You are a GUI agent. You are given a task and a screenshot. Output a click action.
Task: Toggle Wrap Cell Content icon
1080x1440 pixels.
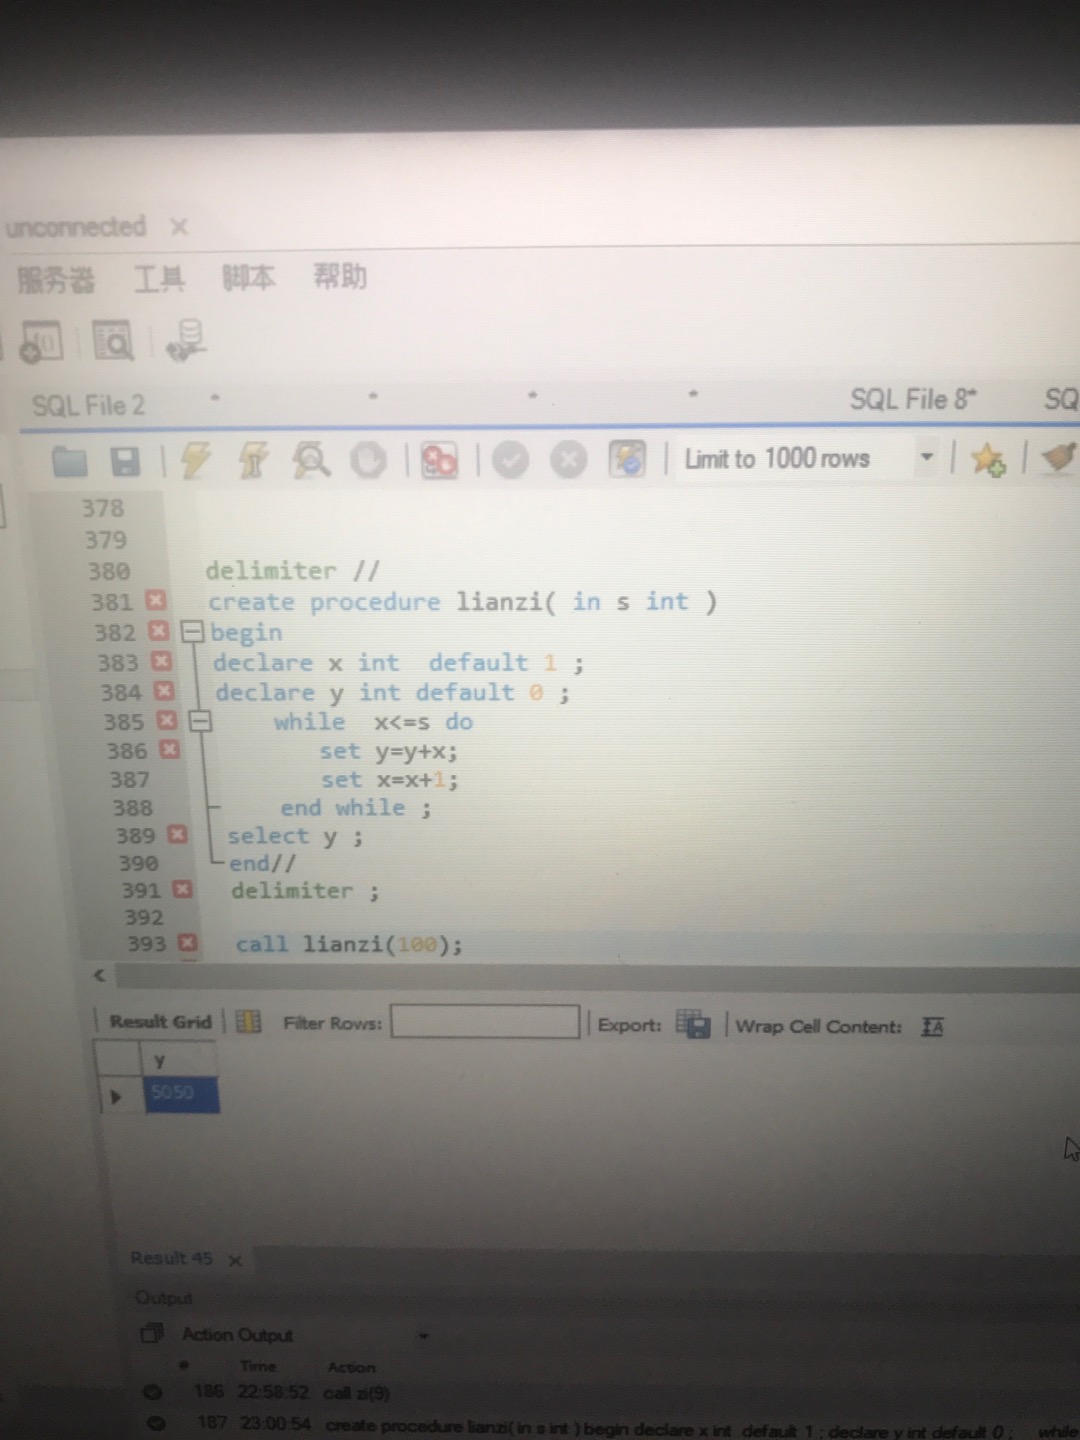click(x=932, y=1027)
